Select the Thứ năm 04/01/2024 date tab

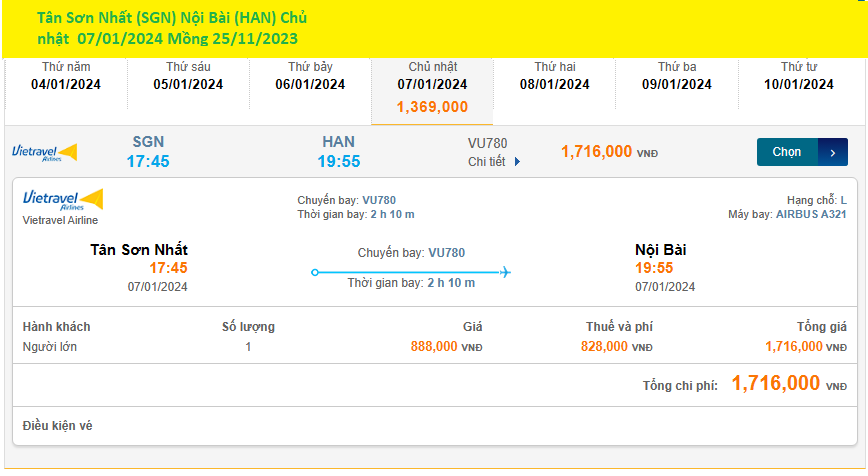(x=66, y=77)
